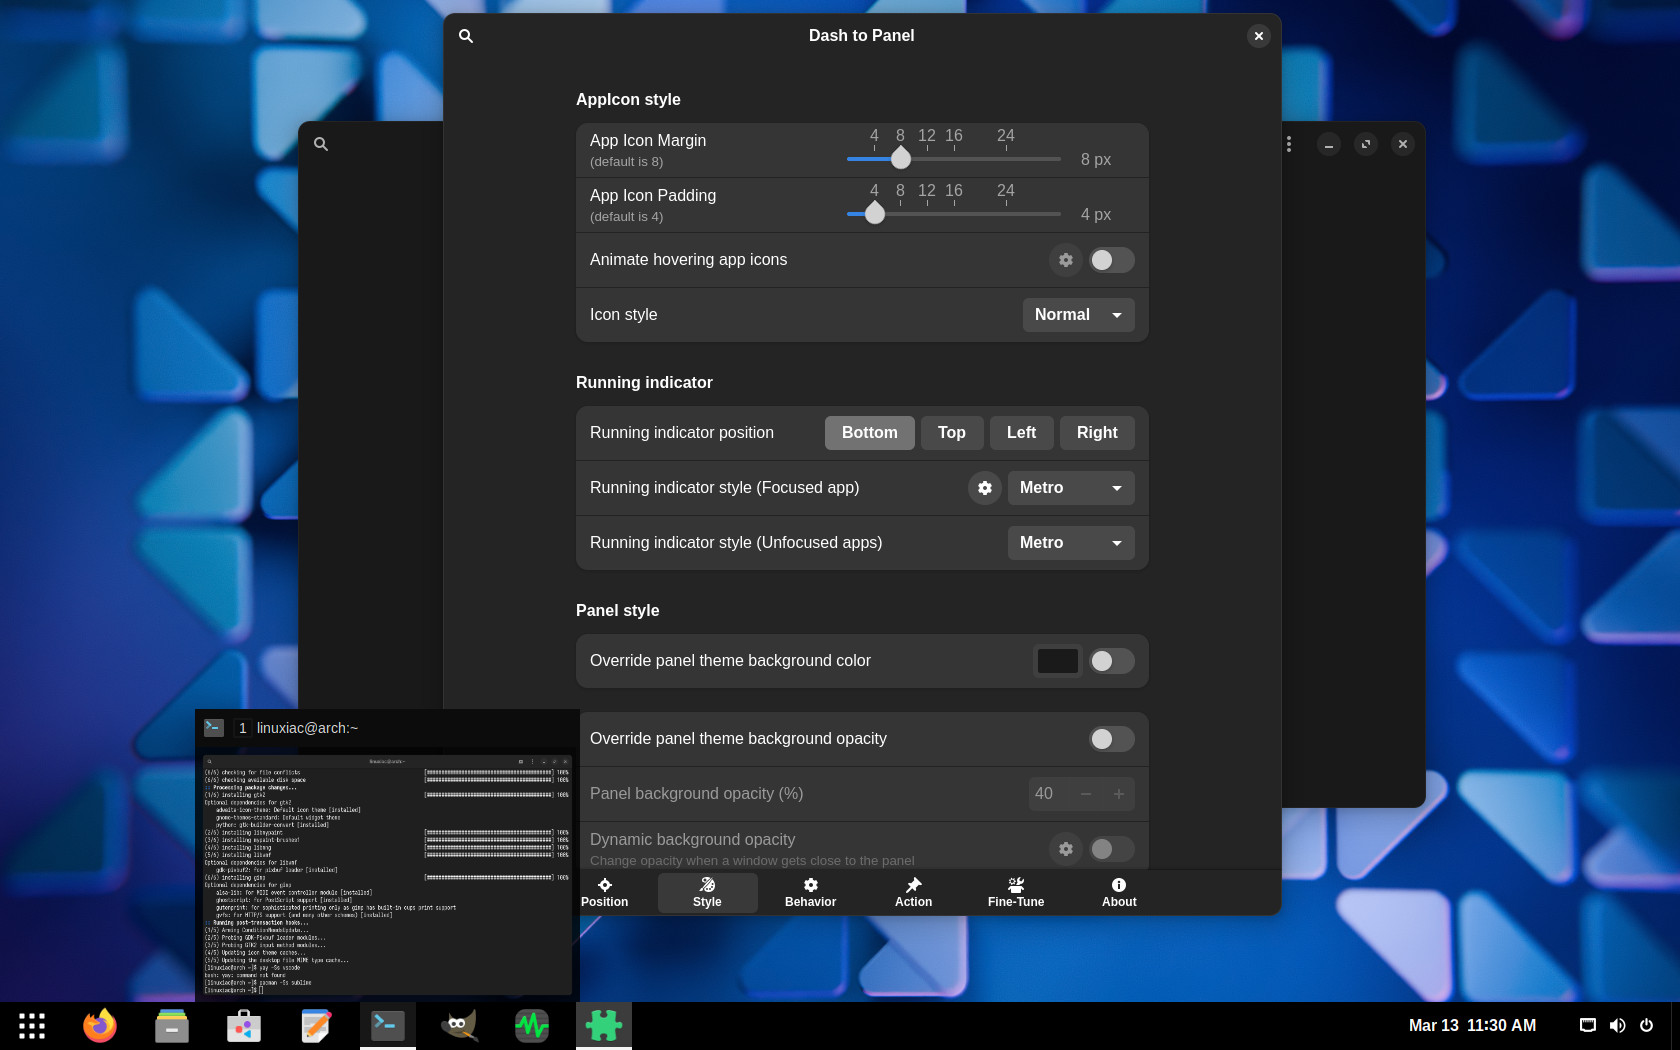Set running indicator position to Left
Image resolution: width=1680 pixels, height=1050 pixels.
coord(1021,433)
